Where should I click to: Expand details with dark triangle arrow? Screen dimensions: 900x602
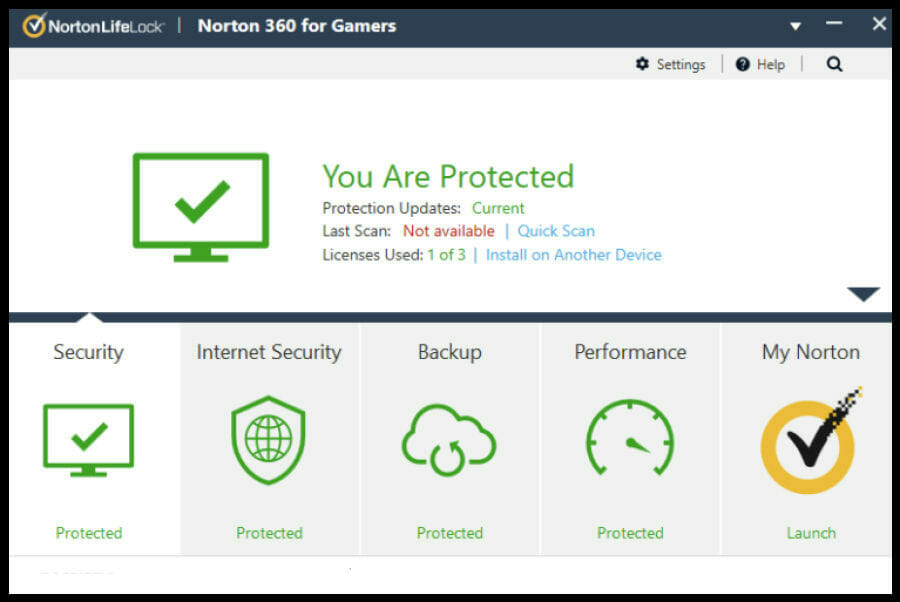point(863,294)
